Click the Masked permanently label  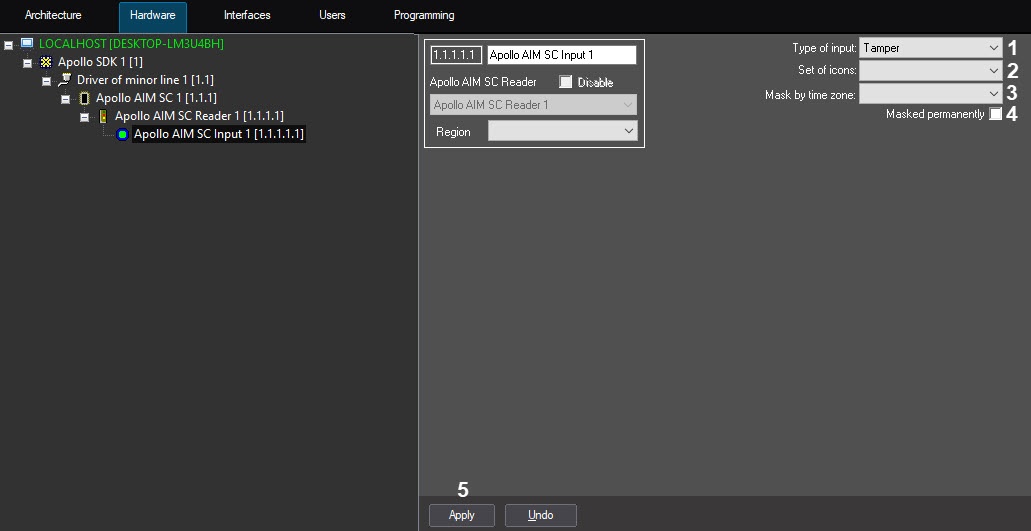(x=935, y=114)
